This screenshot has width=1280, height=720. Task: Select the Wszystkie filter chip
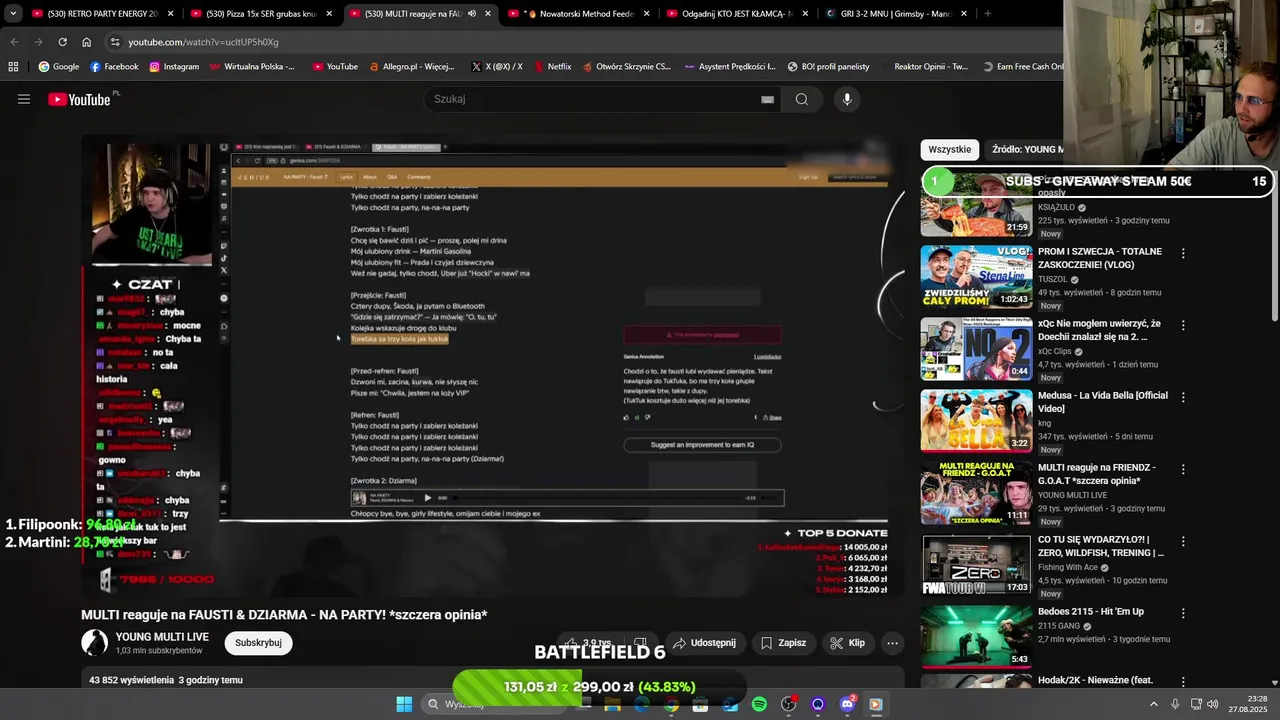[x=949, y=149]
